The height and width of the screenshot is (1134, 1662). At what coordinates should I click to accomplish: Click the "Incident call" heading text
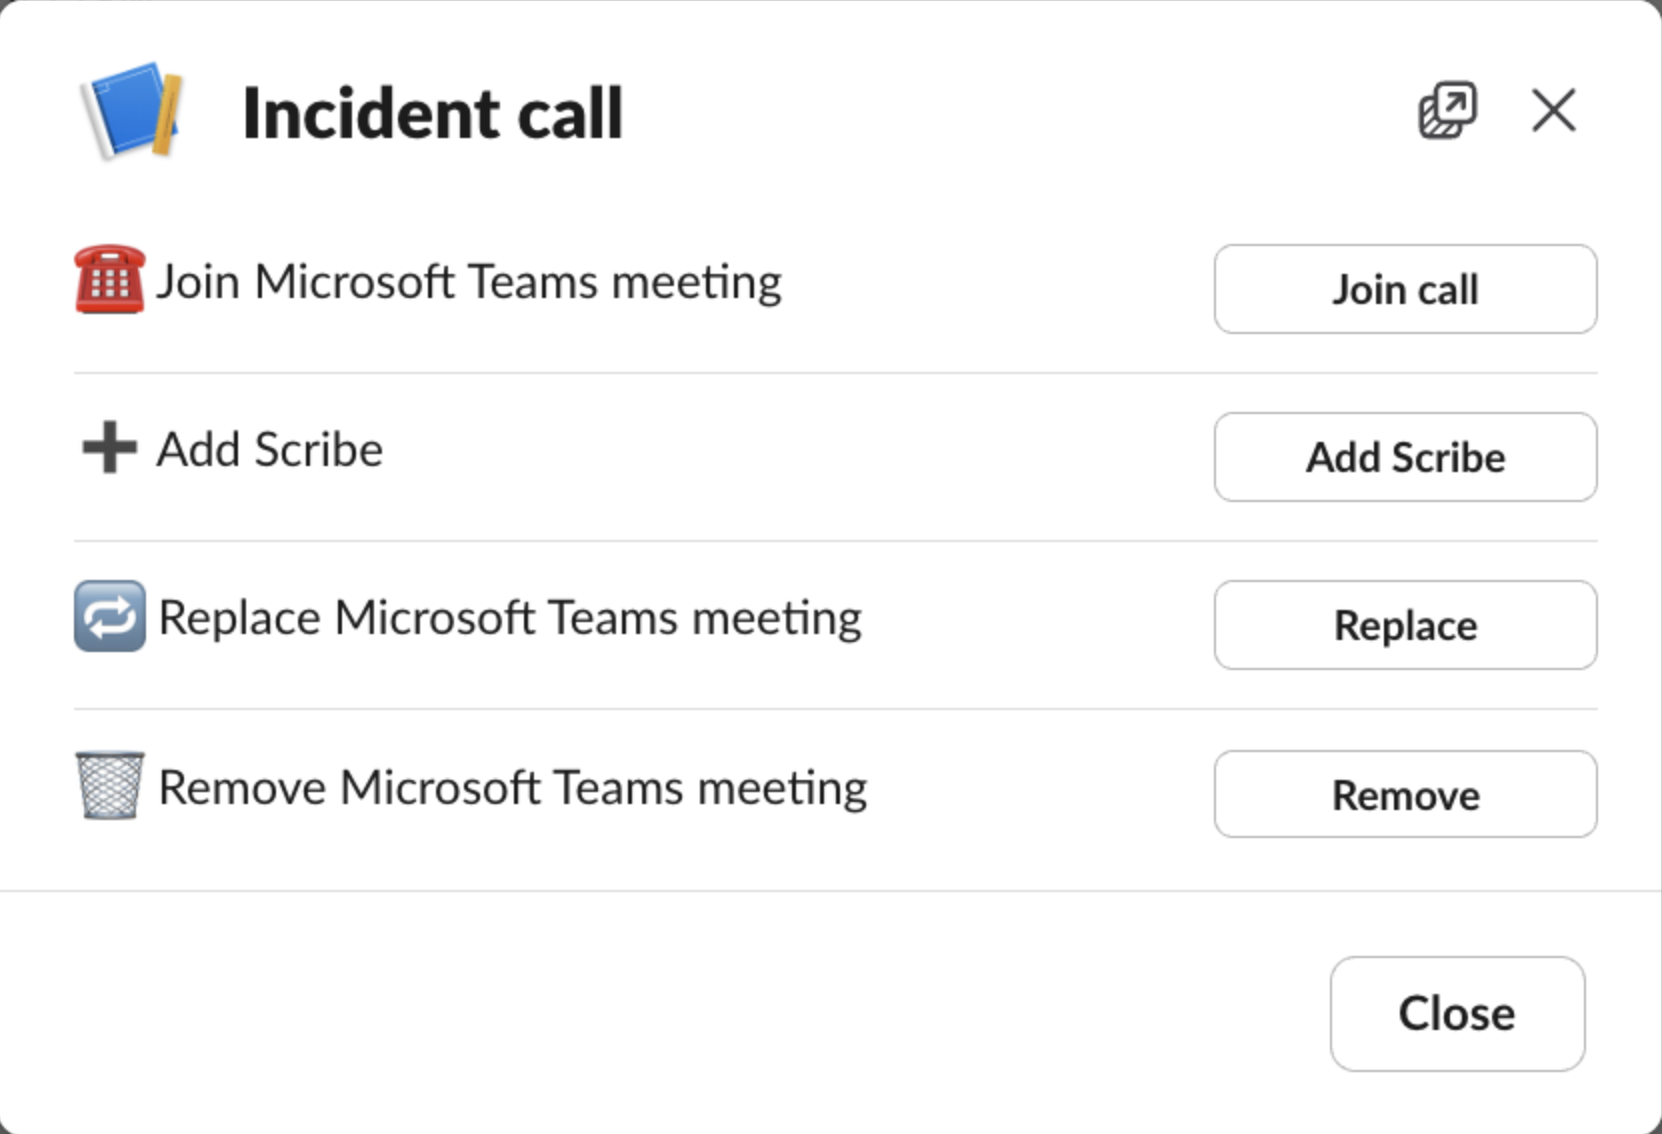[x=432, y=113]
